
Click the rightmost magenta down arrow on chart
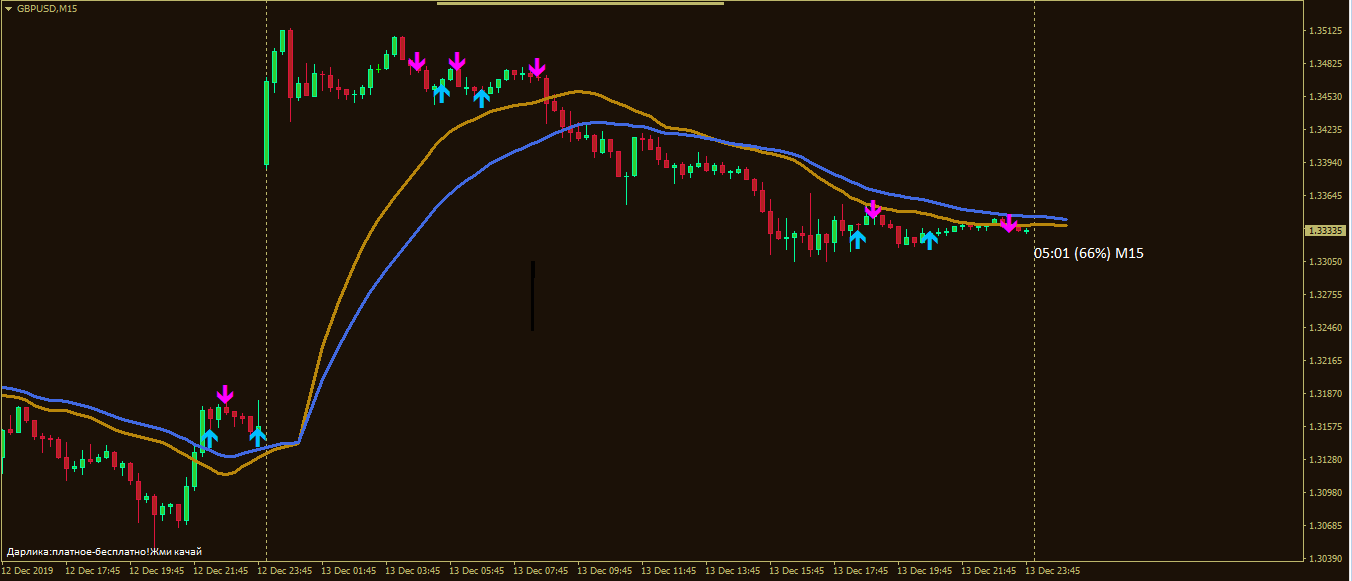click(1009, 223)
